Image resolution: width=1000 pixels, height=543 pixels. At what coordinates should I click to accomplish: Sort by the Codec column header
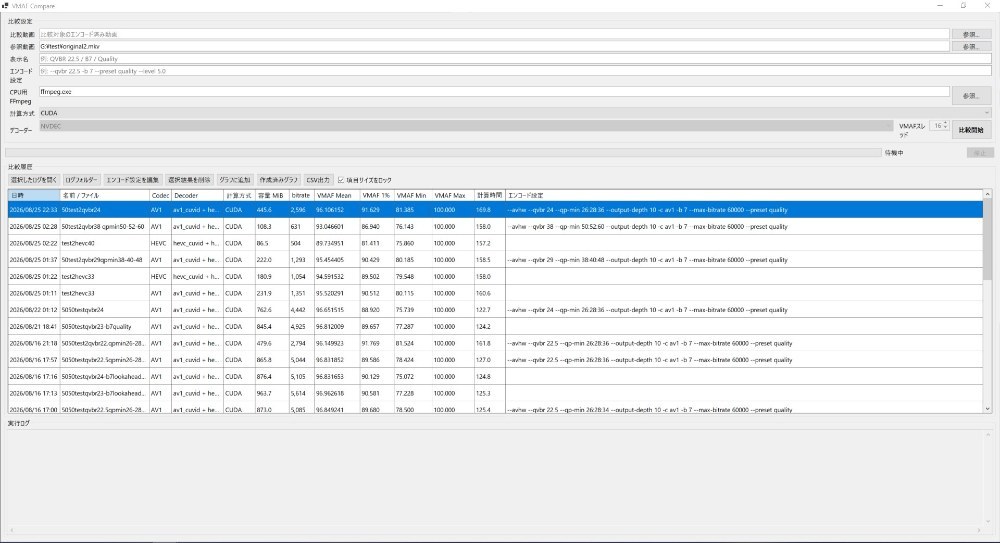[x=160, y=195]
